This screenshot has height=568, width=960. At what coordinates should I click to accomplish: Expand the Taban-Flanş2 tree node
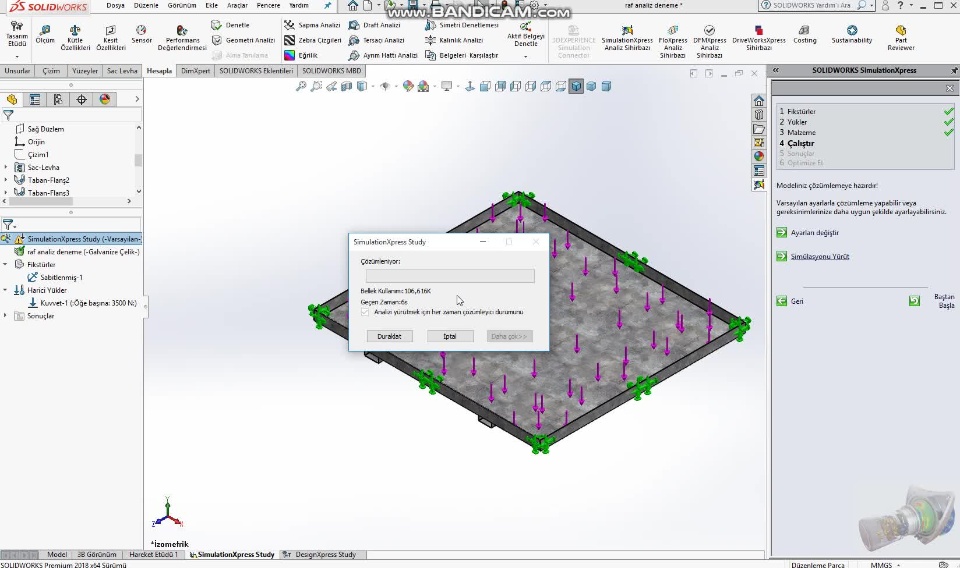(x=6, y=180)
